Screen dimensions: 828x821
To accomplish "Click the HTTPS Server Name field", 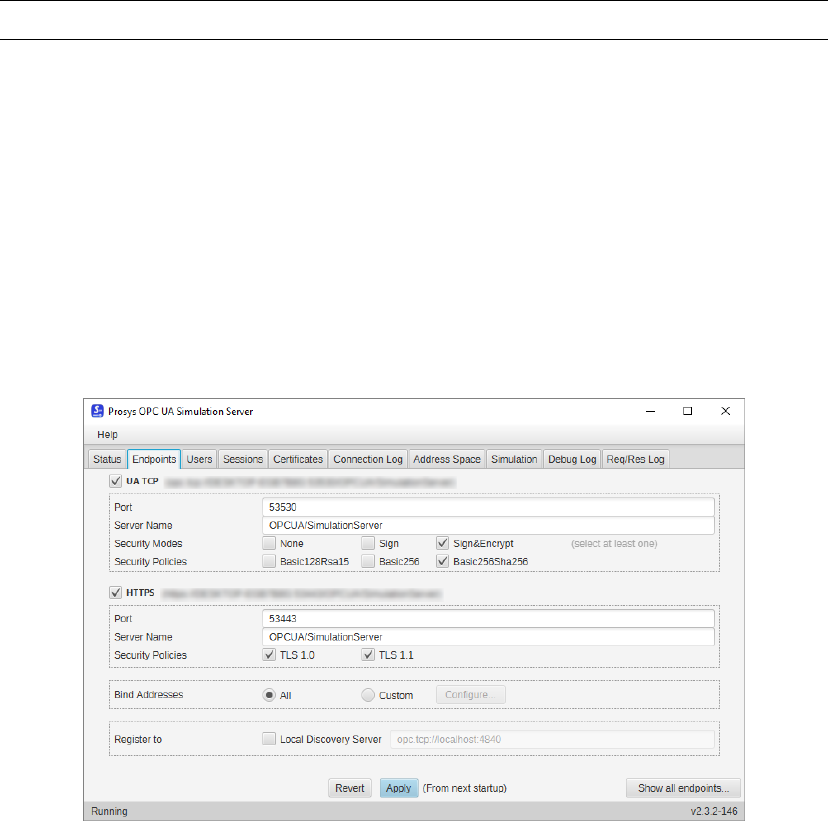I will click(488, 637).
